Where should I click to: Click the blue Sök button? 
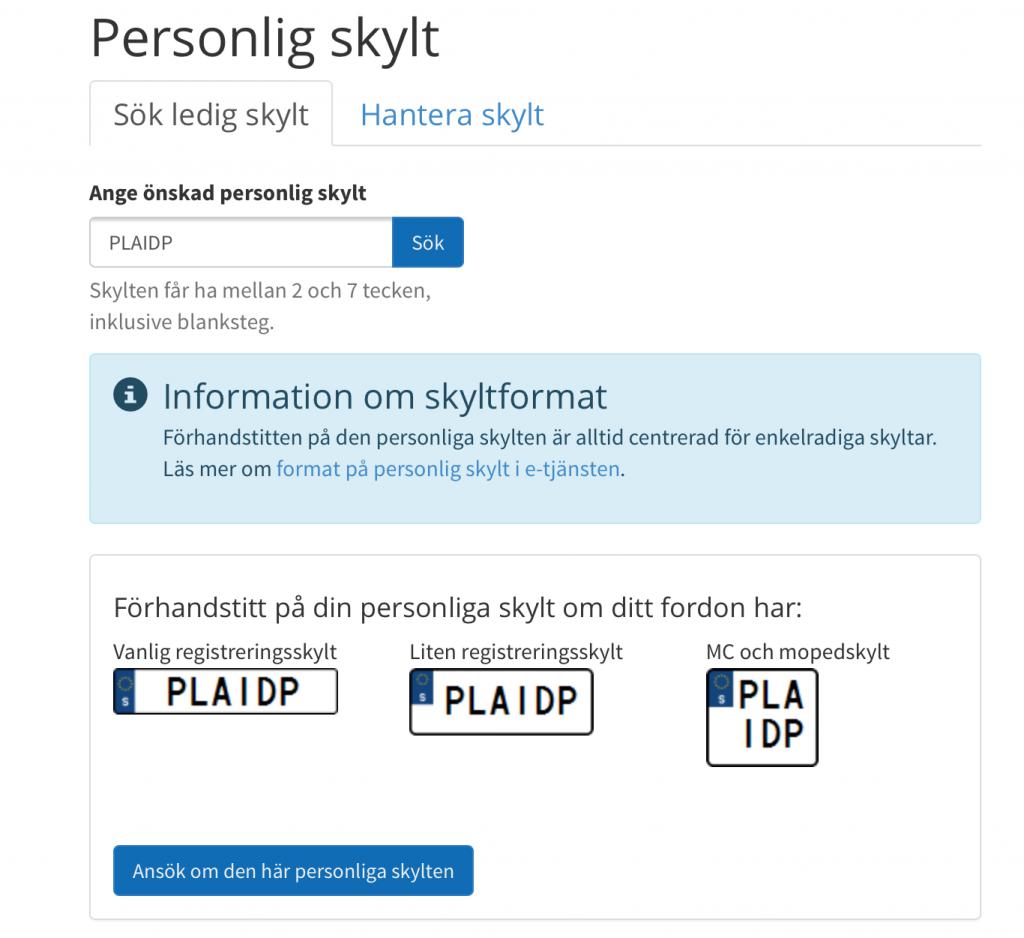coord(428,242)
